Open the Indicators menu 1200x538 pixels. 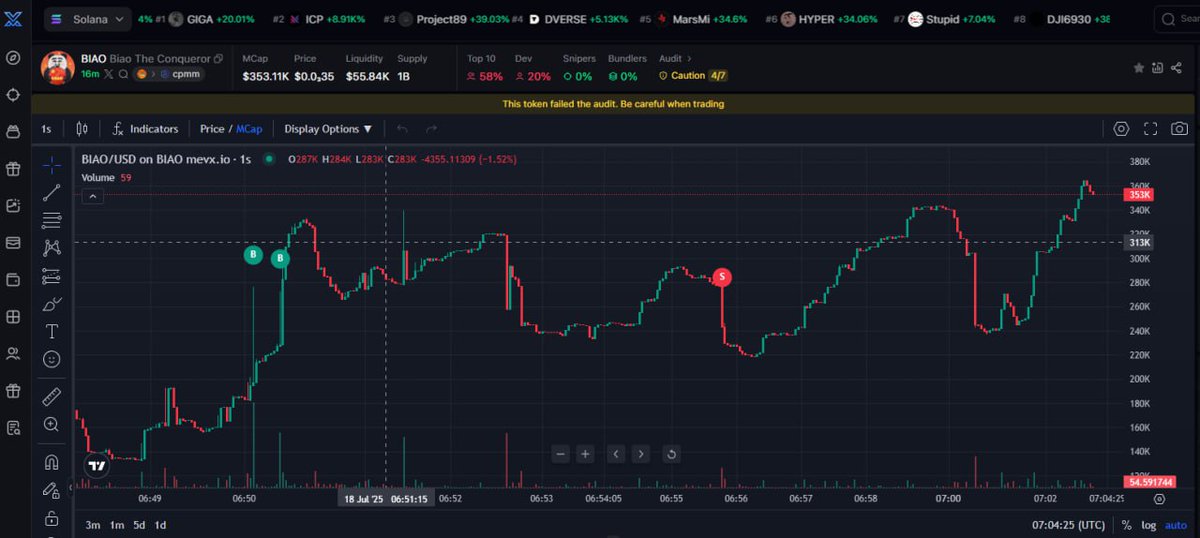click(x=144, y=129)
